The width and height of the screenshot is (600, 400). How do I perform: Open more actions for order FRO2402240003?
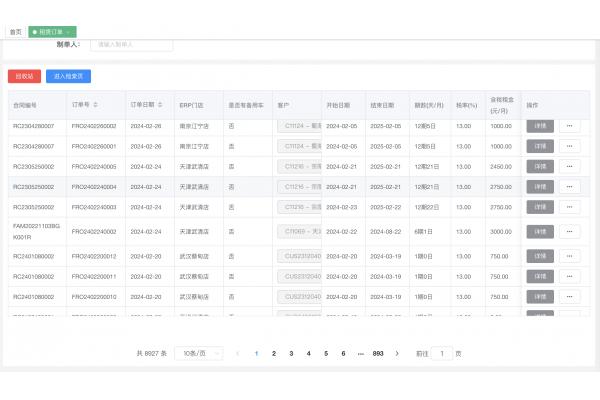(x=569, y=206)
